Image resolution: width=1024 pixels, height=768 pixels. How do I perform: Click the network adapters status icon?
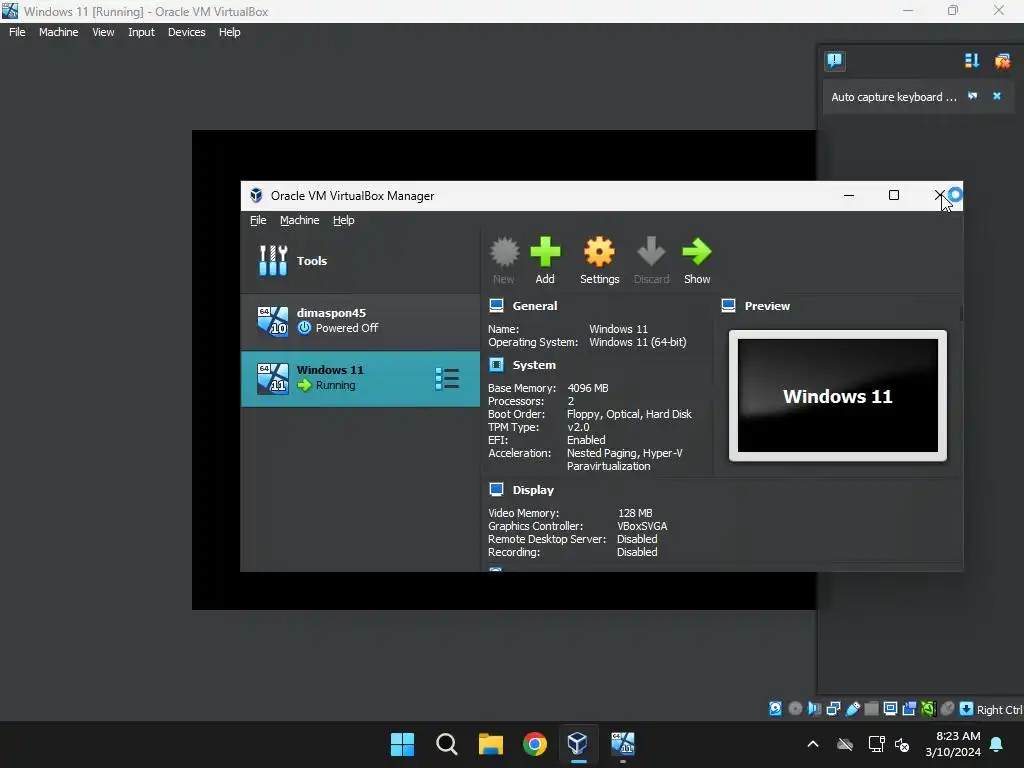[x=833, y=709]
